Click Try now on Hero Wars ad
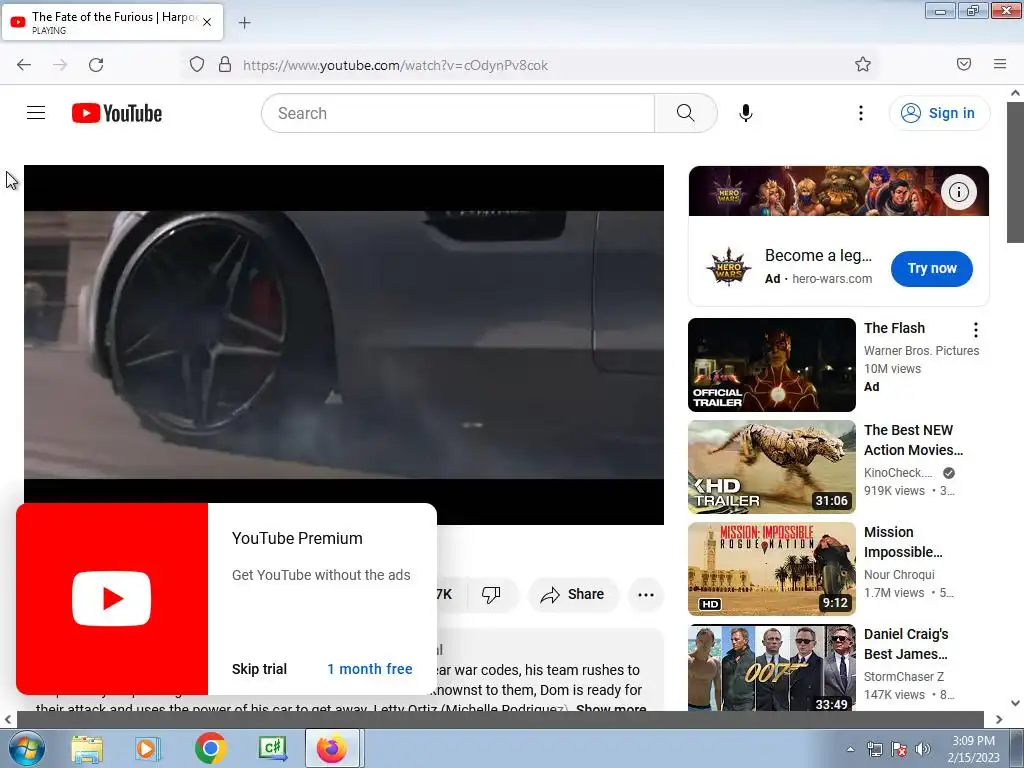1024x768 pixels. (932, 268)
